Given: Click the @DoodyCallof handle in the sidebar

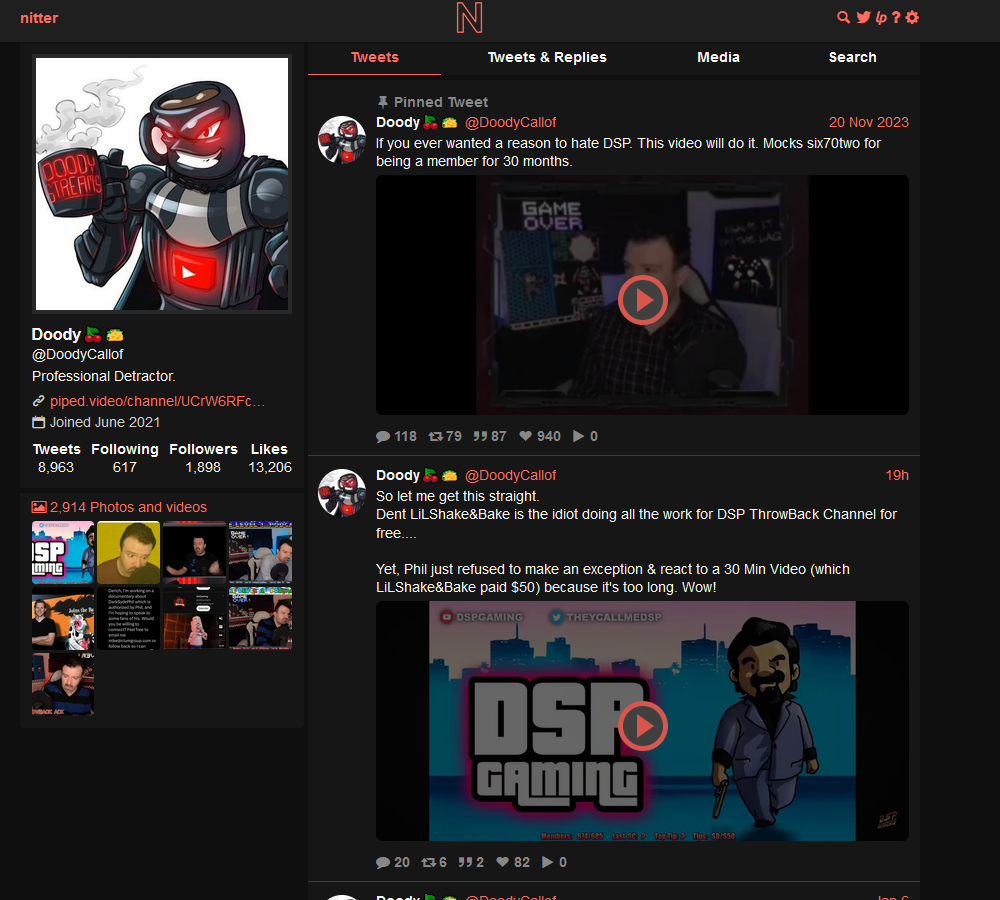Looking at the screenshot, I should [77, 354].
